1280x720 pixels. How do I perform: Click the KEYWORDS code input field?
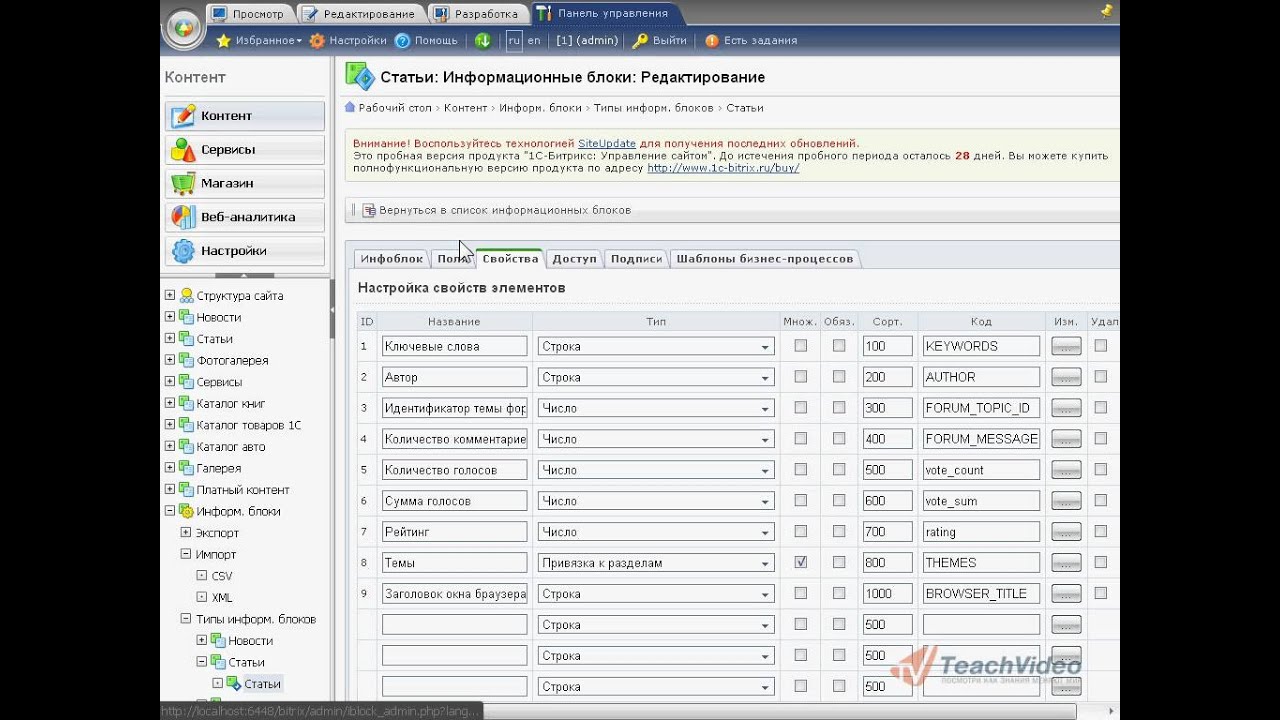pos(981,346)
